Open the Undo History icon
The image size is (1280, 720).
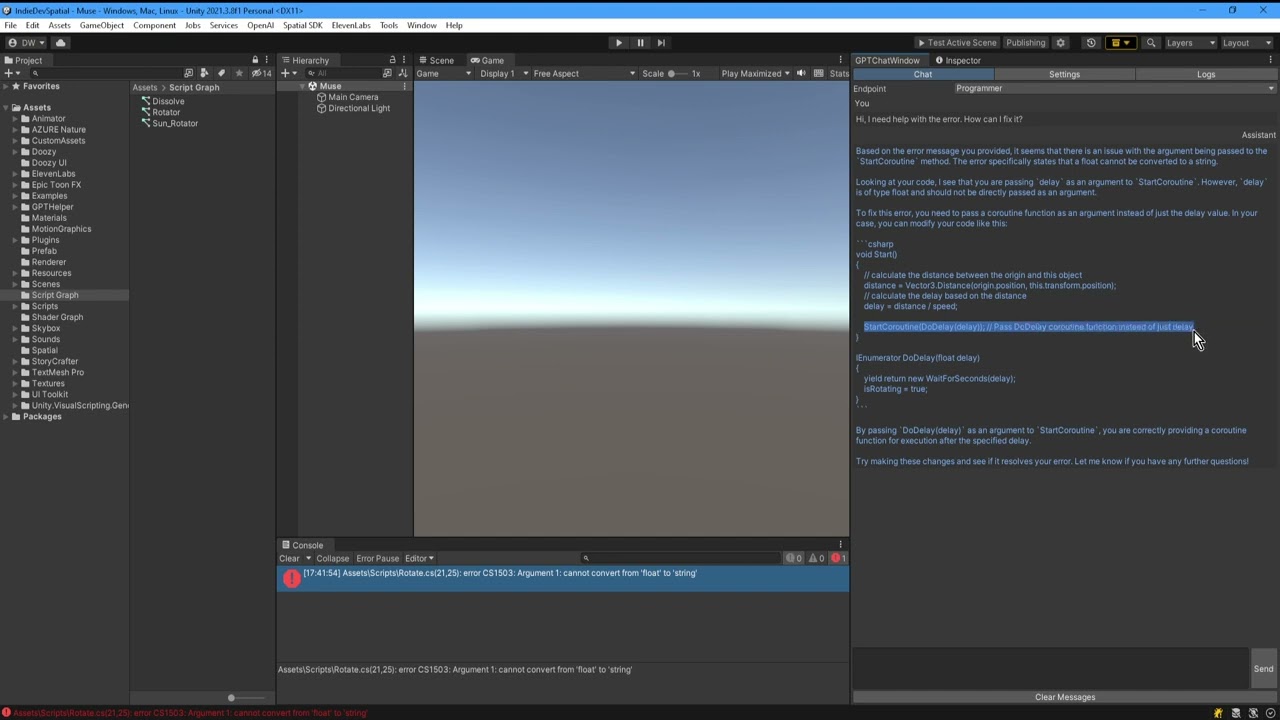point(1091,43)
